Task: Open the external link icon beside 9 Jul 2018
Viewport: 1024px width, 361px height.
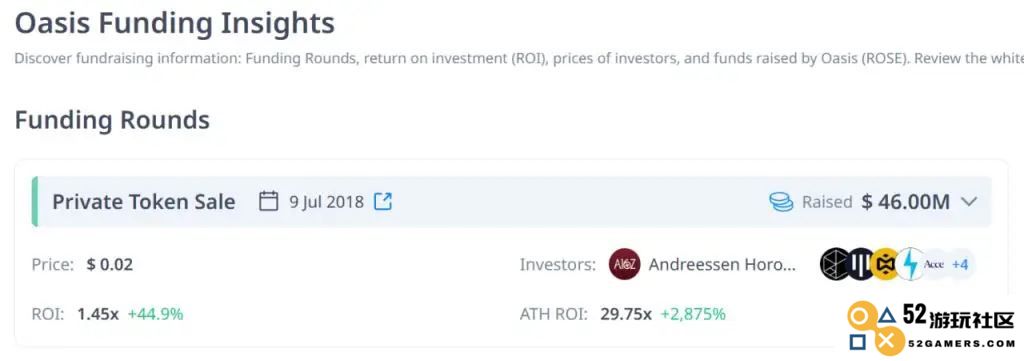Action: pos(383,201)
